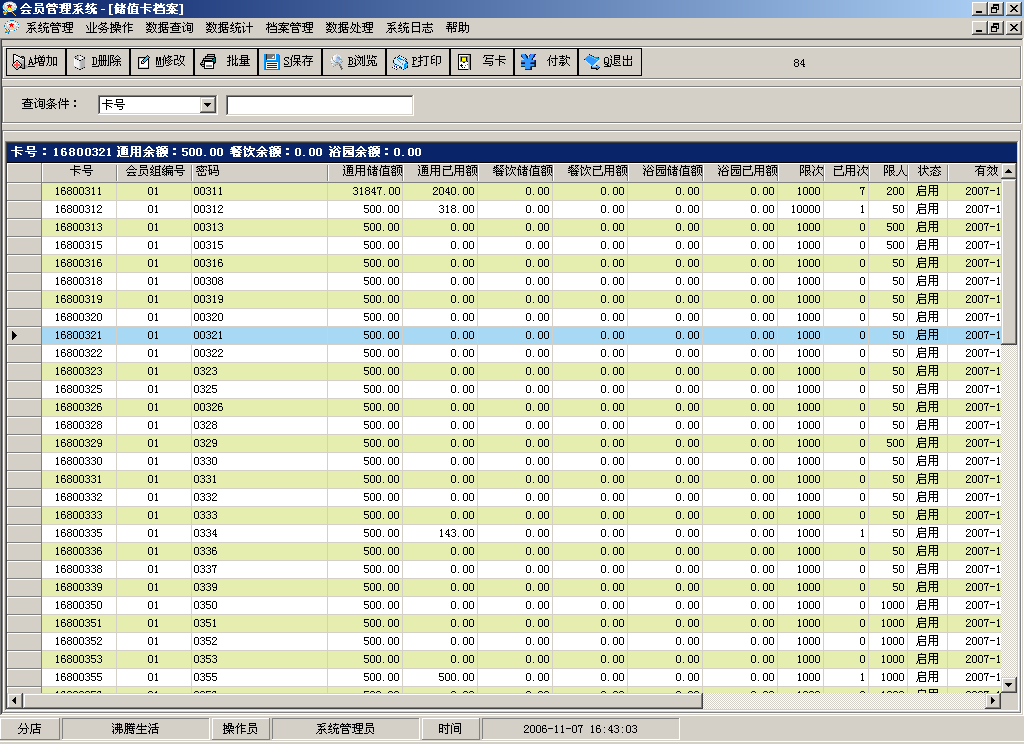Image resolution: width=1024 pixels, height=744 pixels.
Task: Click the 卡号 column header
Action: (x=79, y=171)
